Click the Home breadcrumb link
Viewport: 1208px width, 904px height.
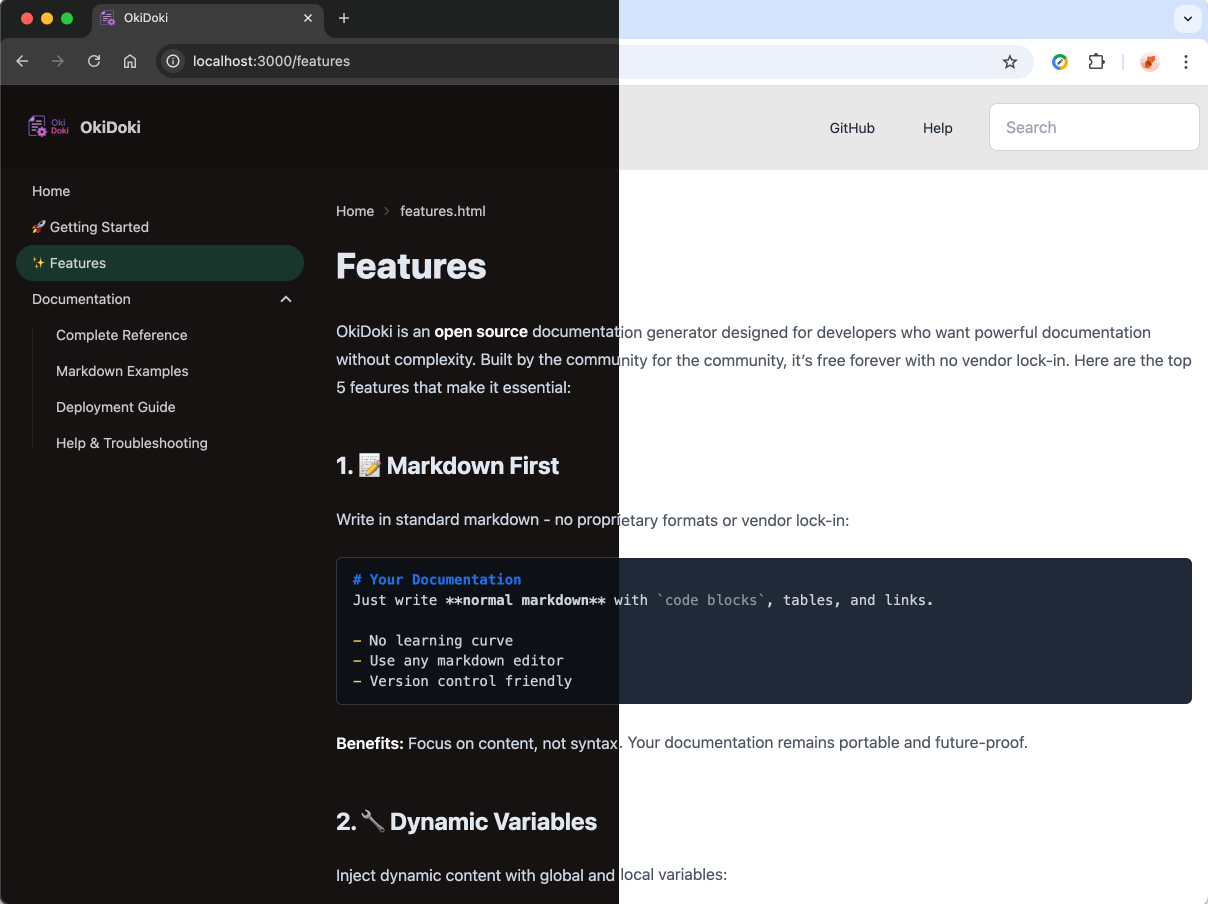[355, 211]
